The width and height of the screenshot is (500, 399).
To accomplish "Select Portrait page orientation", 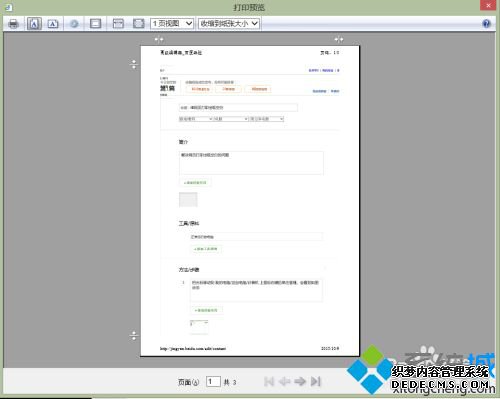I will point(34,24).
